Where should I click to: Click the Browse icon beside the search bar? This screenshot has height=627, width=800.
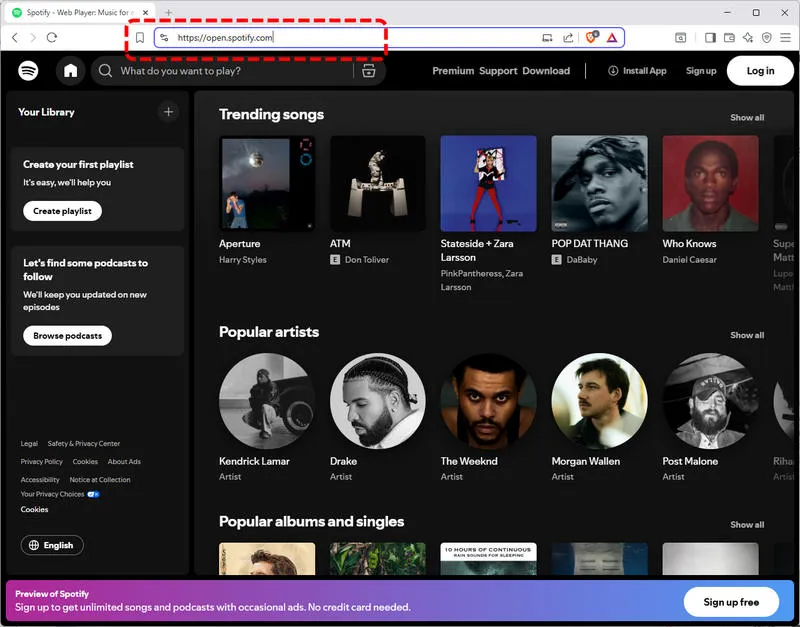pyautogui.click(x=368, y=71)
